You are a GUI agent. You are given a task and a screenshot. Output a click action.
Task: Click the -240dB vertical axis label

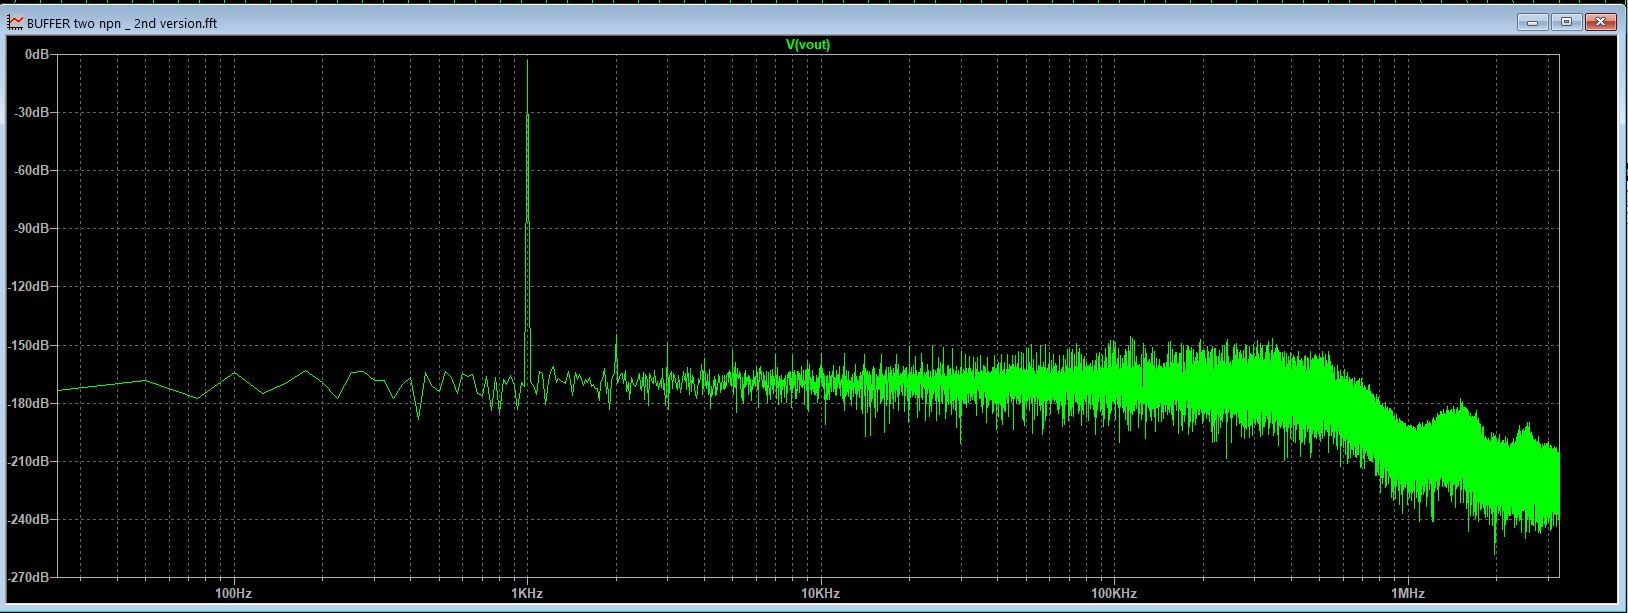[29, 520]
